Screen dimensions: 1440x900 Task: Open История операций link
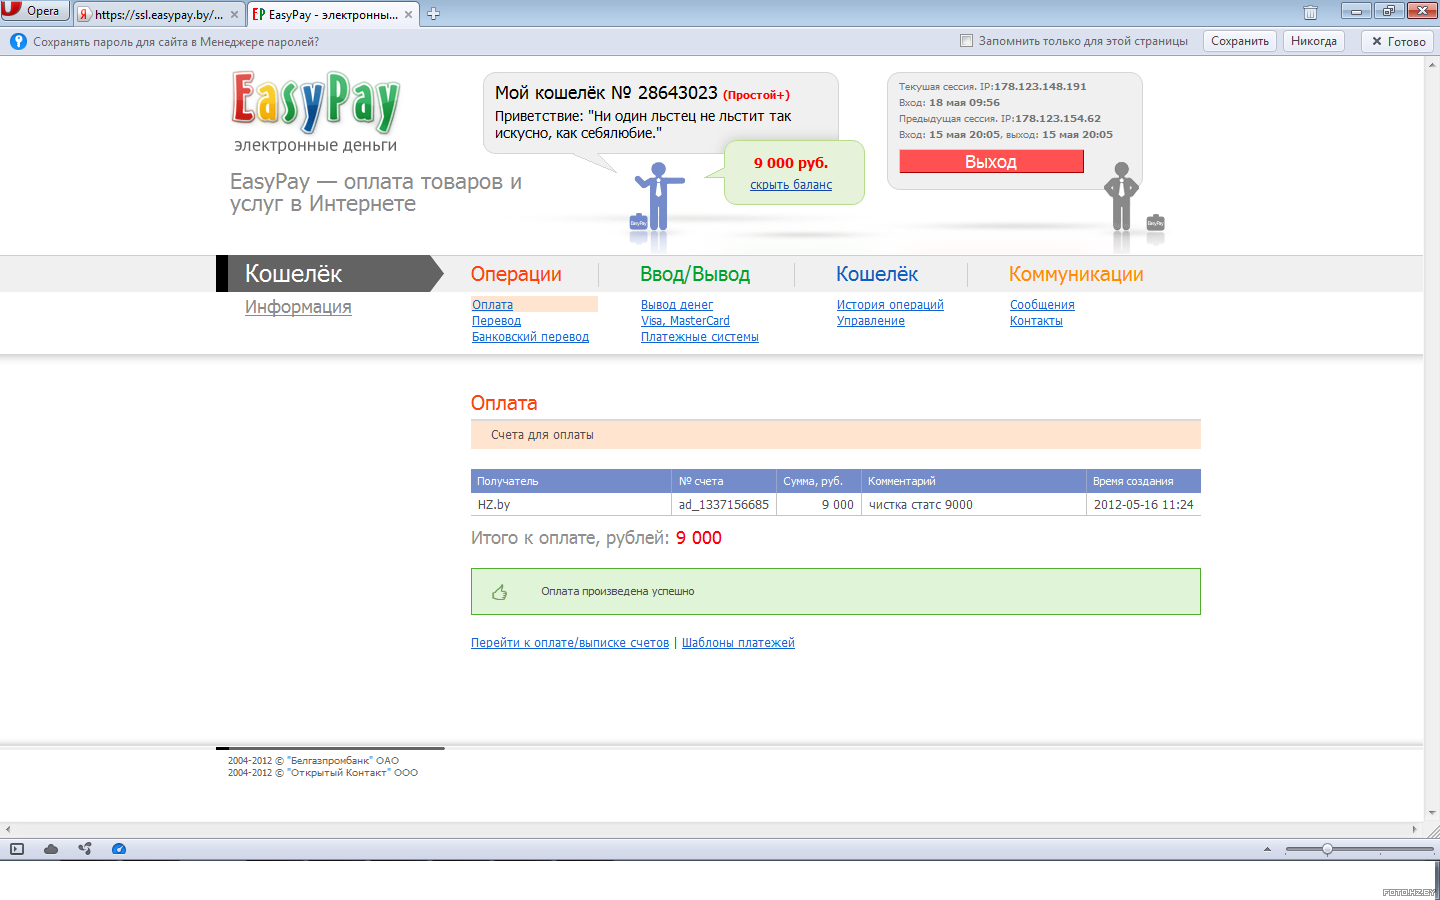click(890, 305)
